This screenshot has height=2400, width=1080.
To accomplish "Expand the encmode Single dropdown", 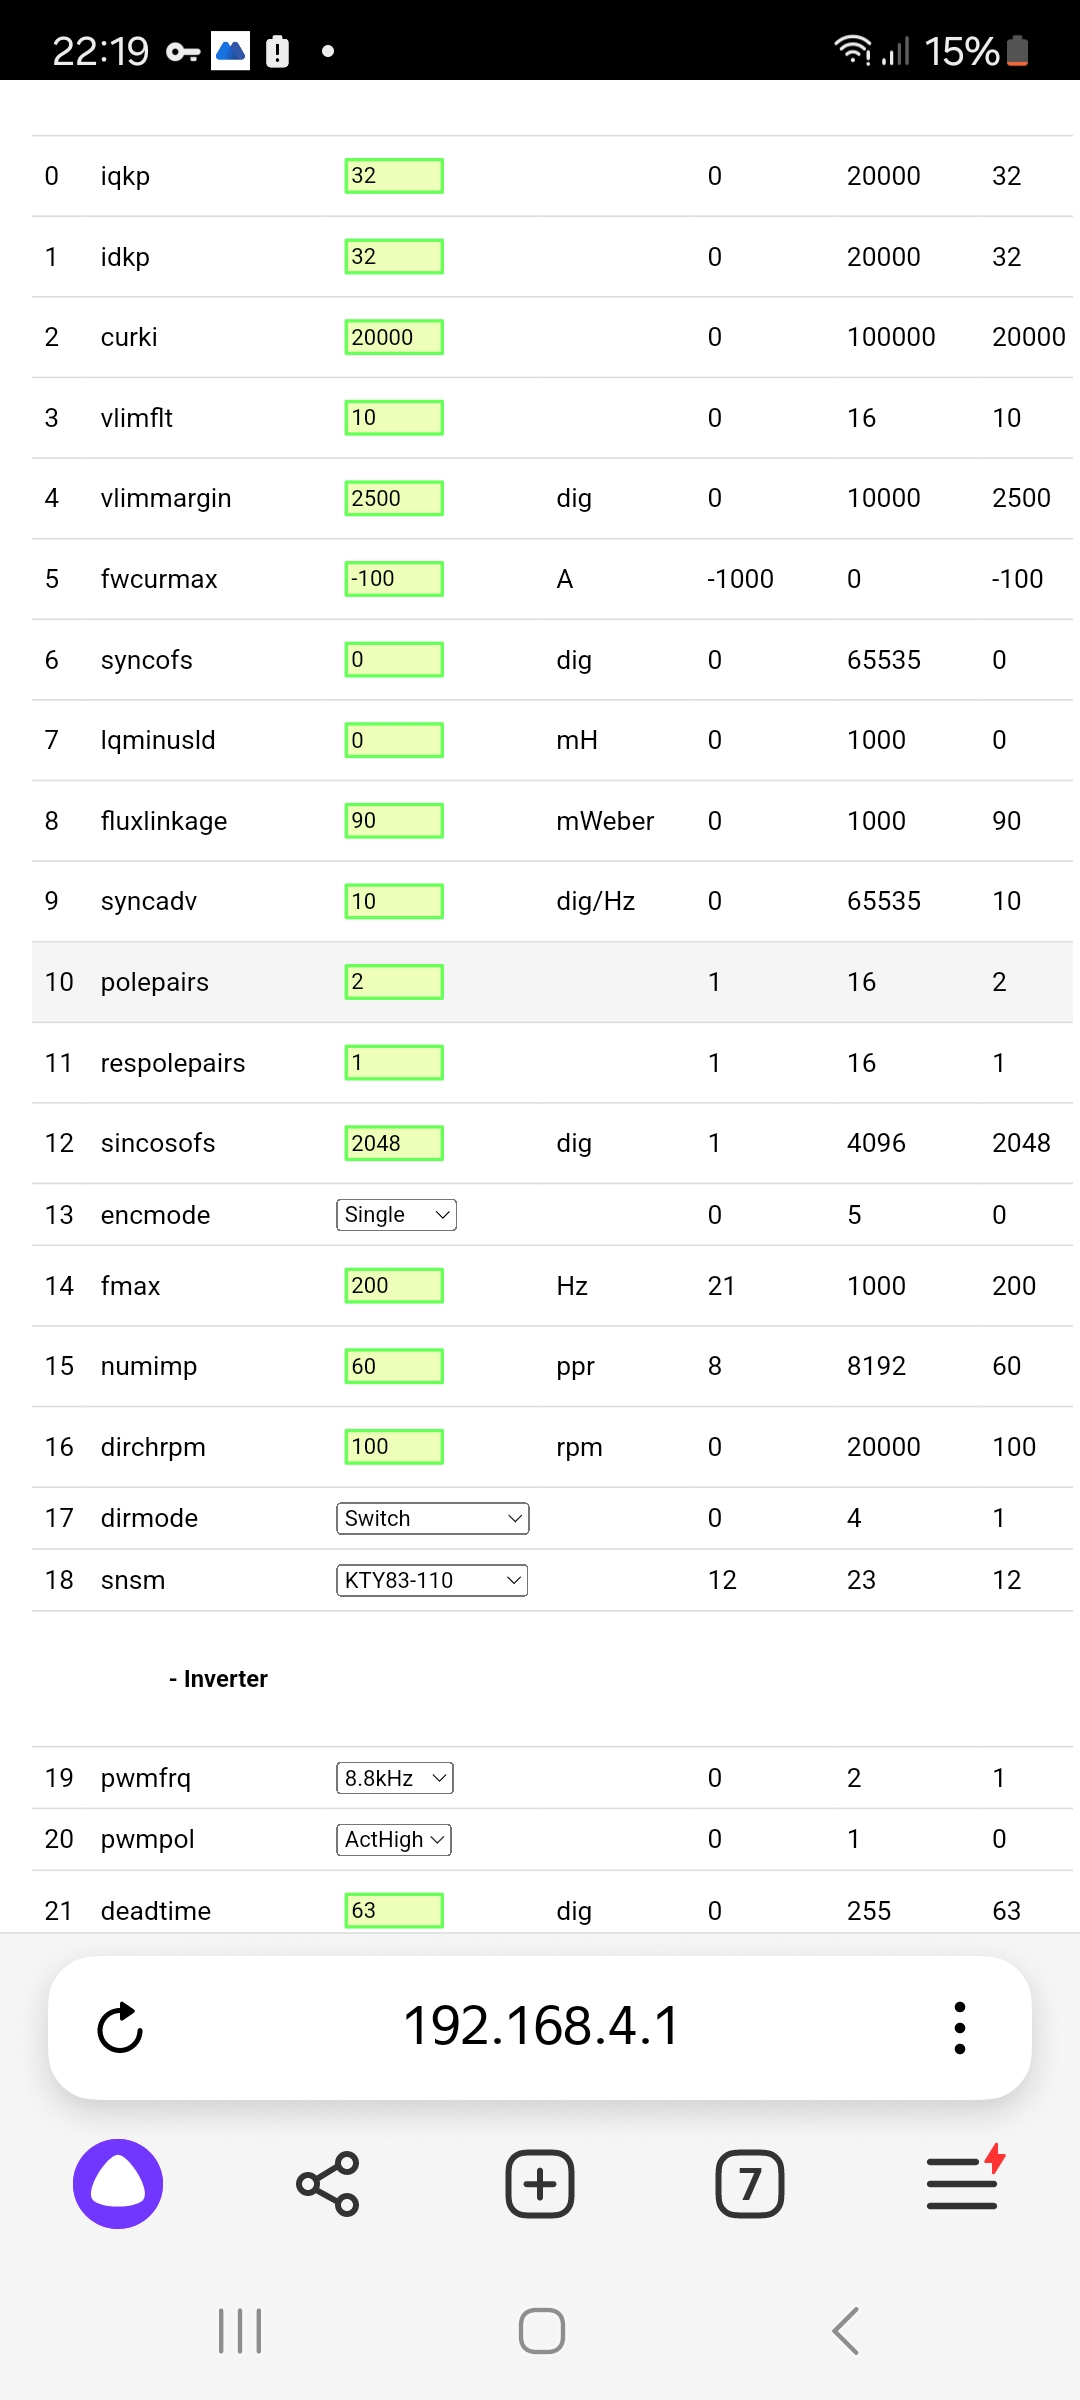I will 396,1215.
